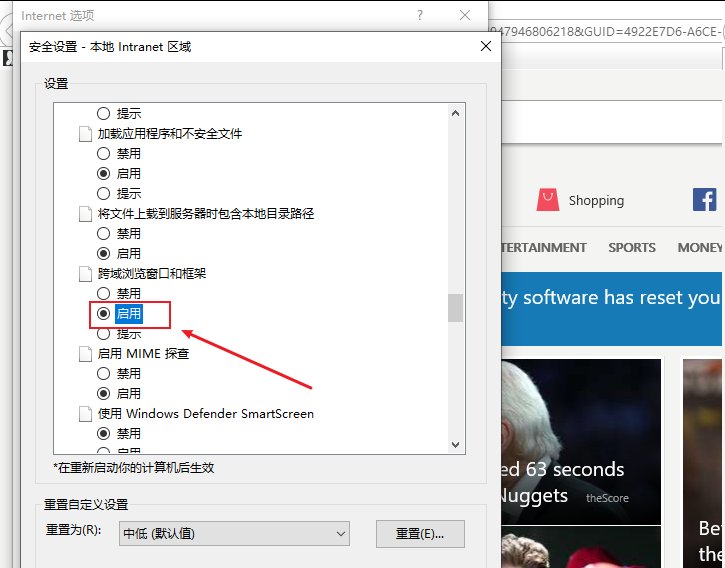Viewport: 725px width, 568px height.
Task: Click document icon beside 启用 MIME 探查
Action: tap(85, 354)
